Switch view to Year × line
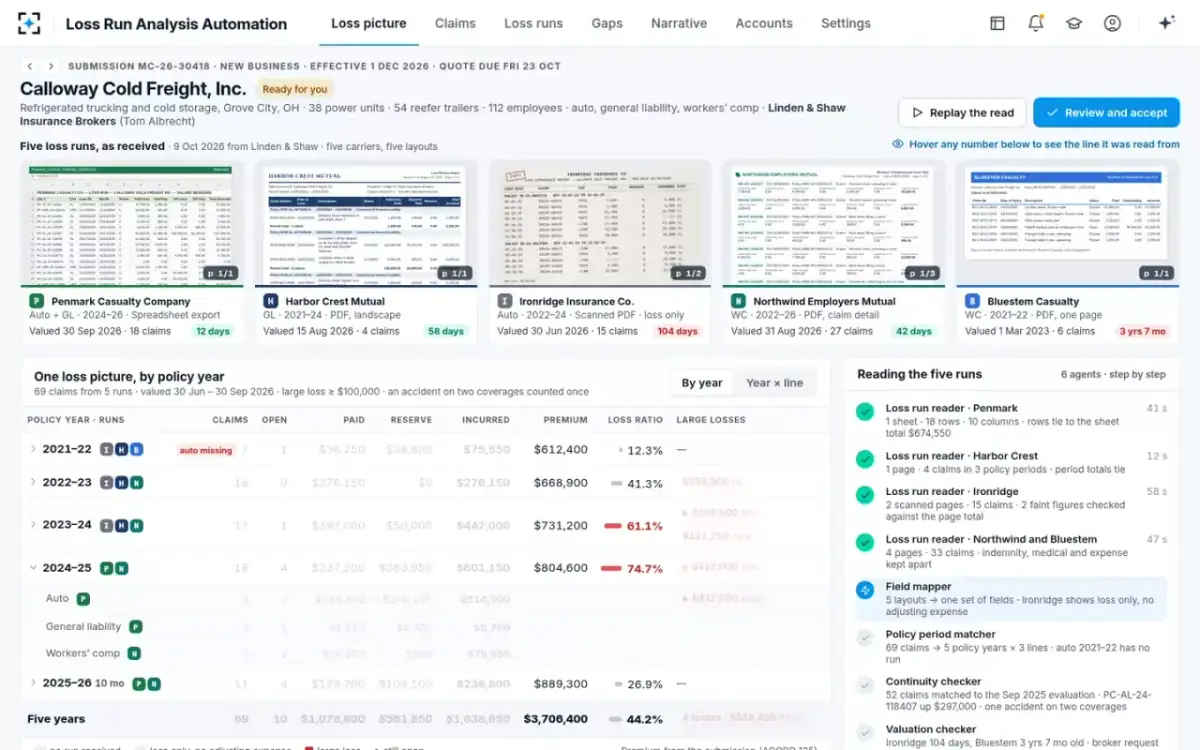 point(774,383)
